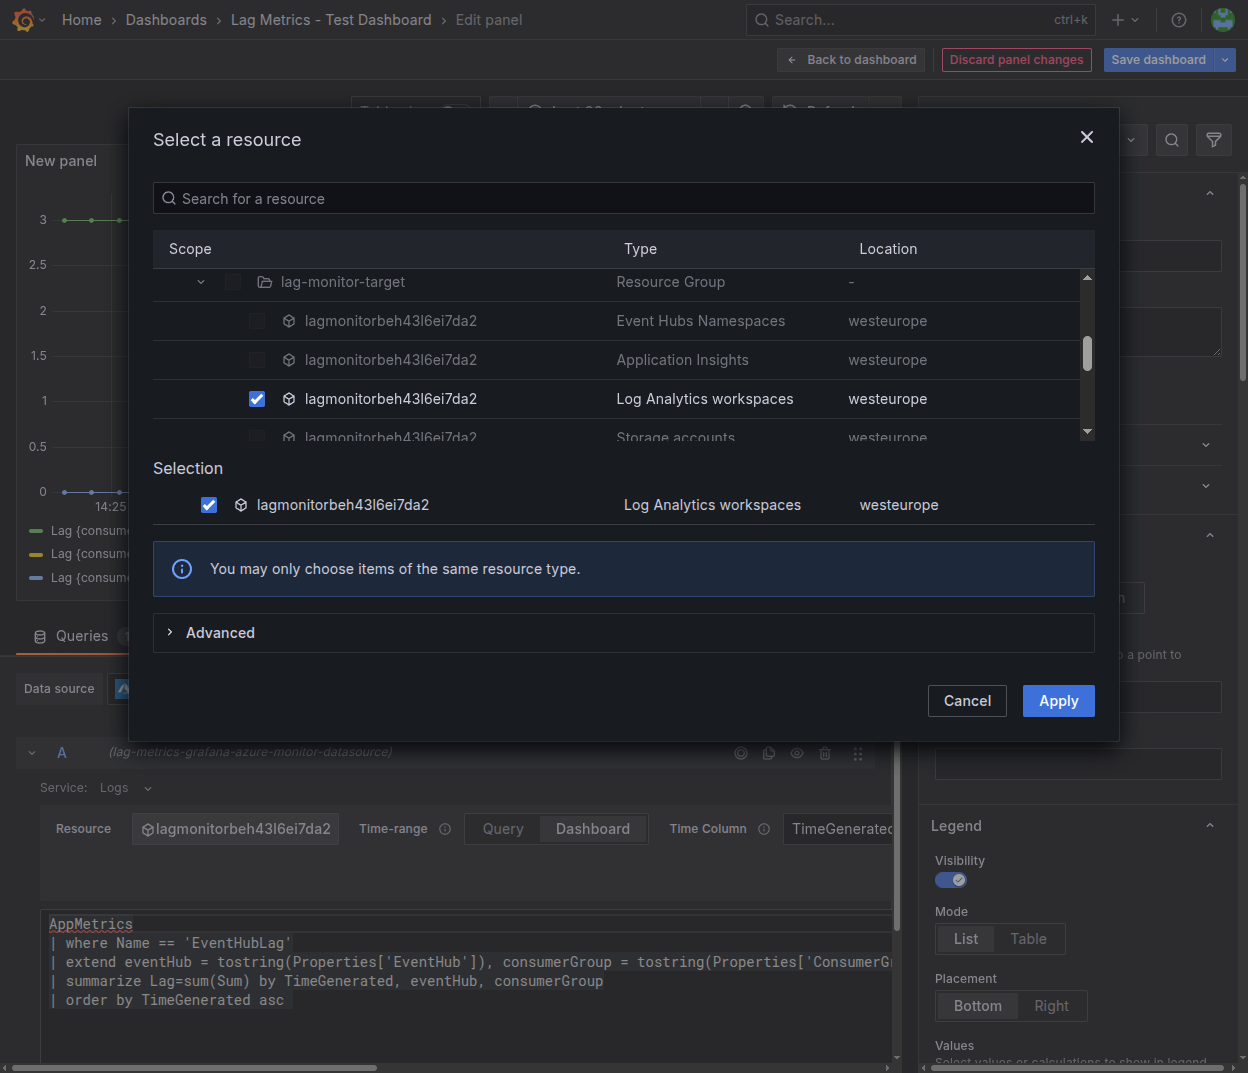Open Save dashboard dropdown arrow
This screenshot has height=1073, width=1248.
(x=1225, y=60)
